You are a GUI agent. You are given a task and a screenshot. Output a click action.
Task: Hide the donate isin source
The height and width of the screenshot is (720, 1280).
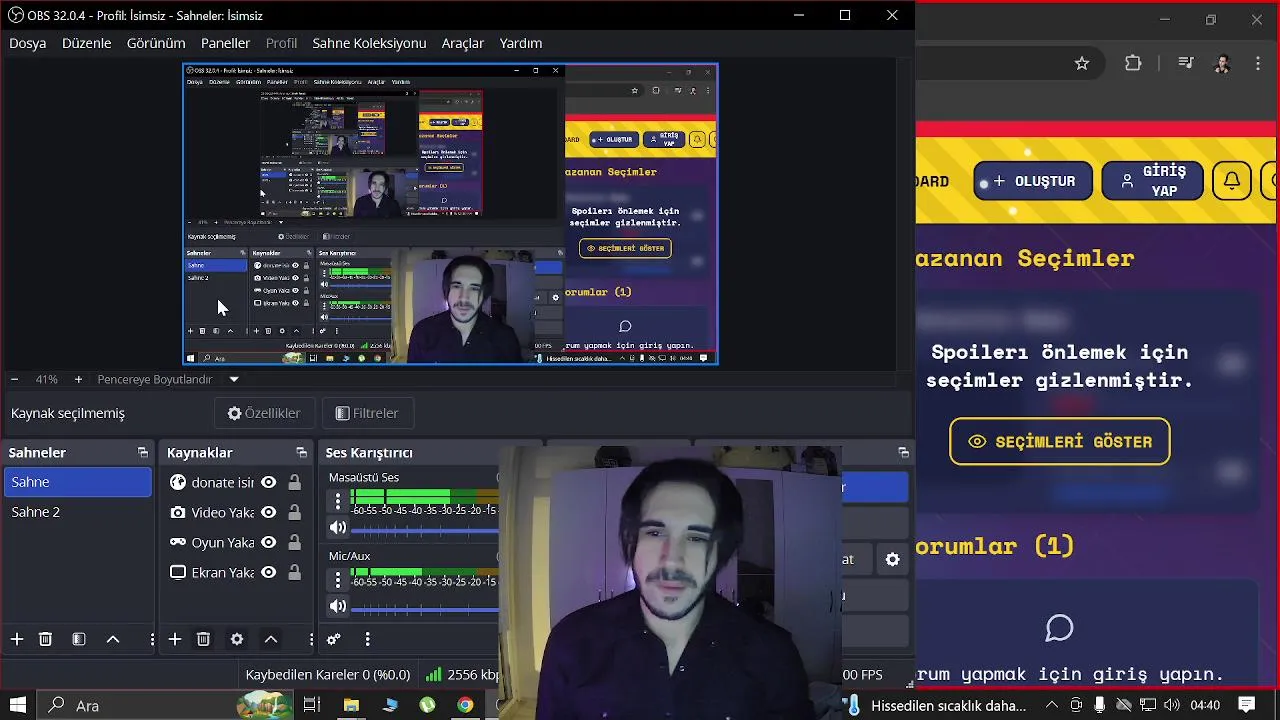(x=268, y=482)
